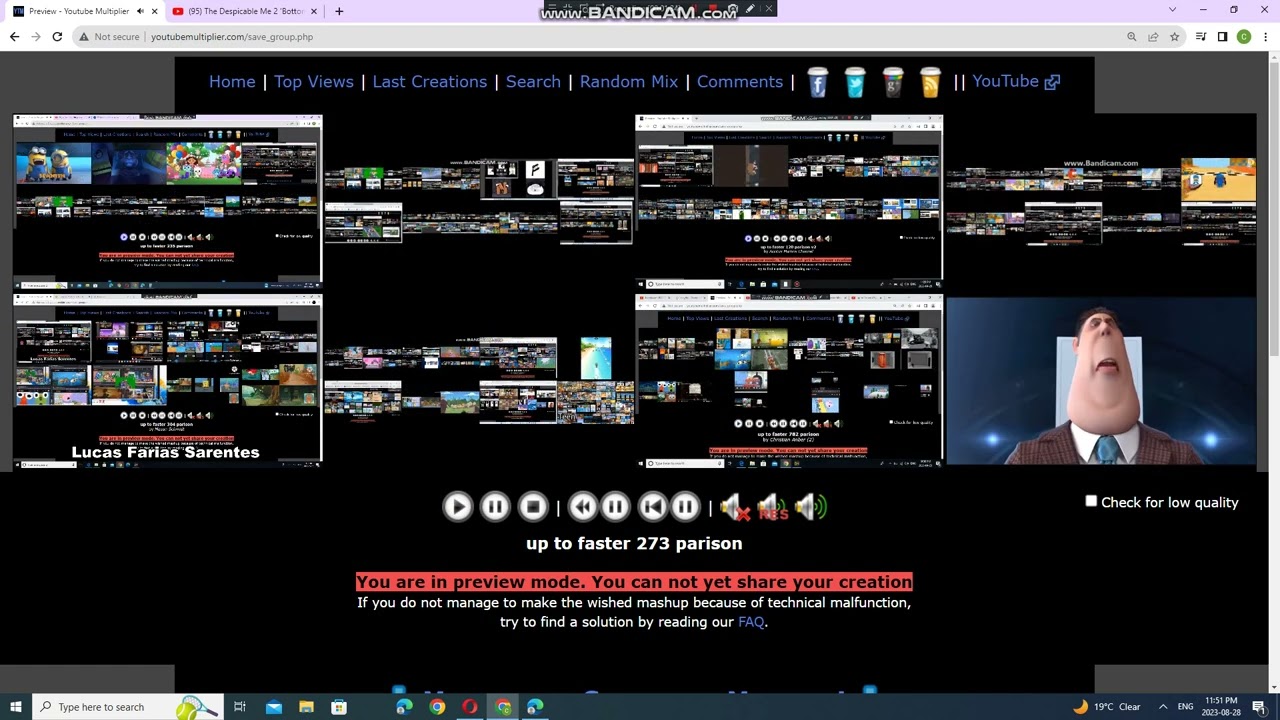Screen dimensions: 1280x720
Task: Open the notifications center icon
Action: tap(1259, 707)
